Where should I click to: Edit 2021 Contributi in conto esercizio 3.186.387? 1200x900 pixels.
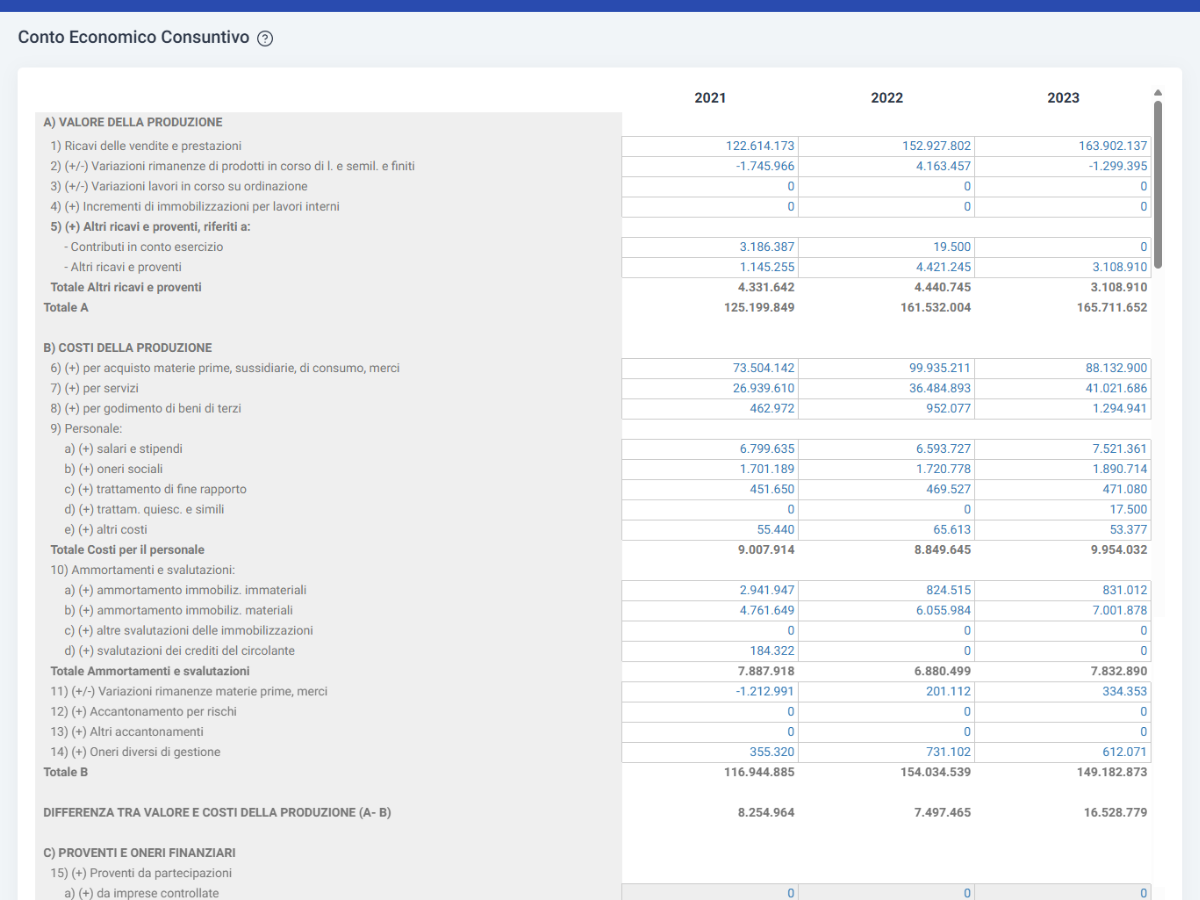[x=710, y=247]
